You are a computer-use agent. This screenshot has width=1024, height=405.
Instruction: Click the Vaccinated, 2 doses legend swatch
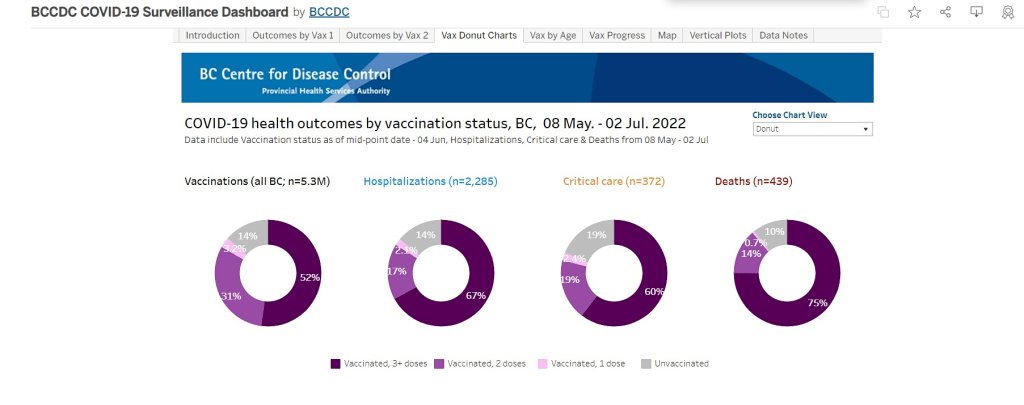tap(440, 364)
